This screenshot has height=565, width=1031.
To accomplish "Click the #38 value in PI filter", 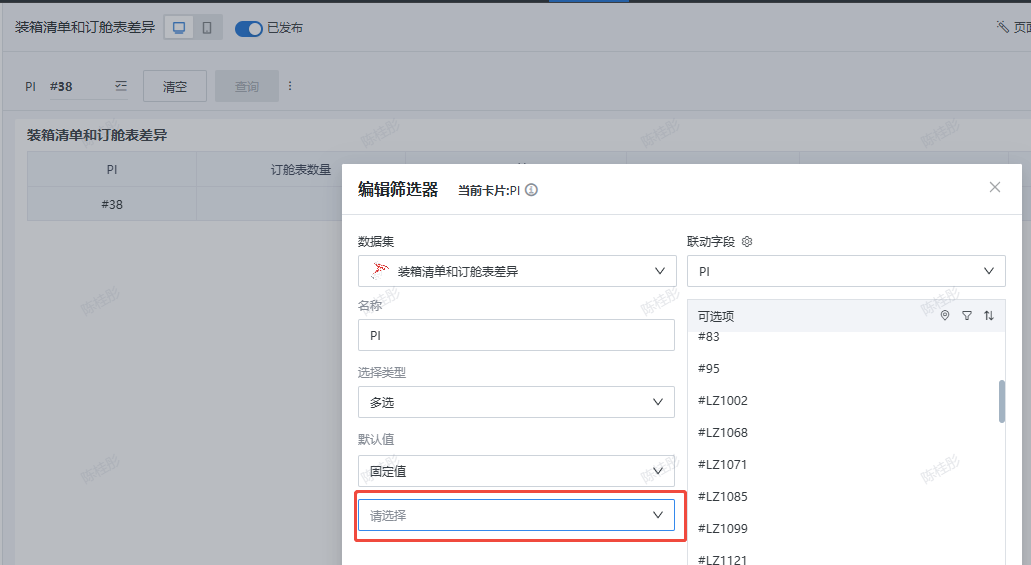I will (61, 86).
